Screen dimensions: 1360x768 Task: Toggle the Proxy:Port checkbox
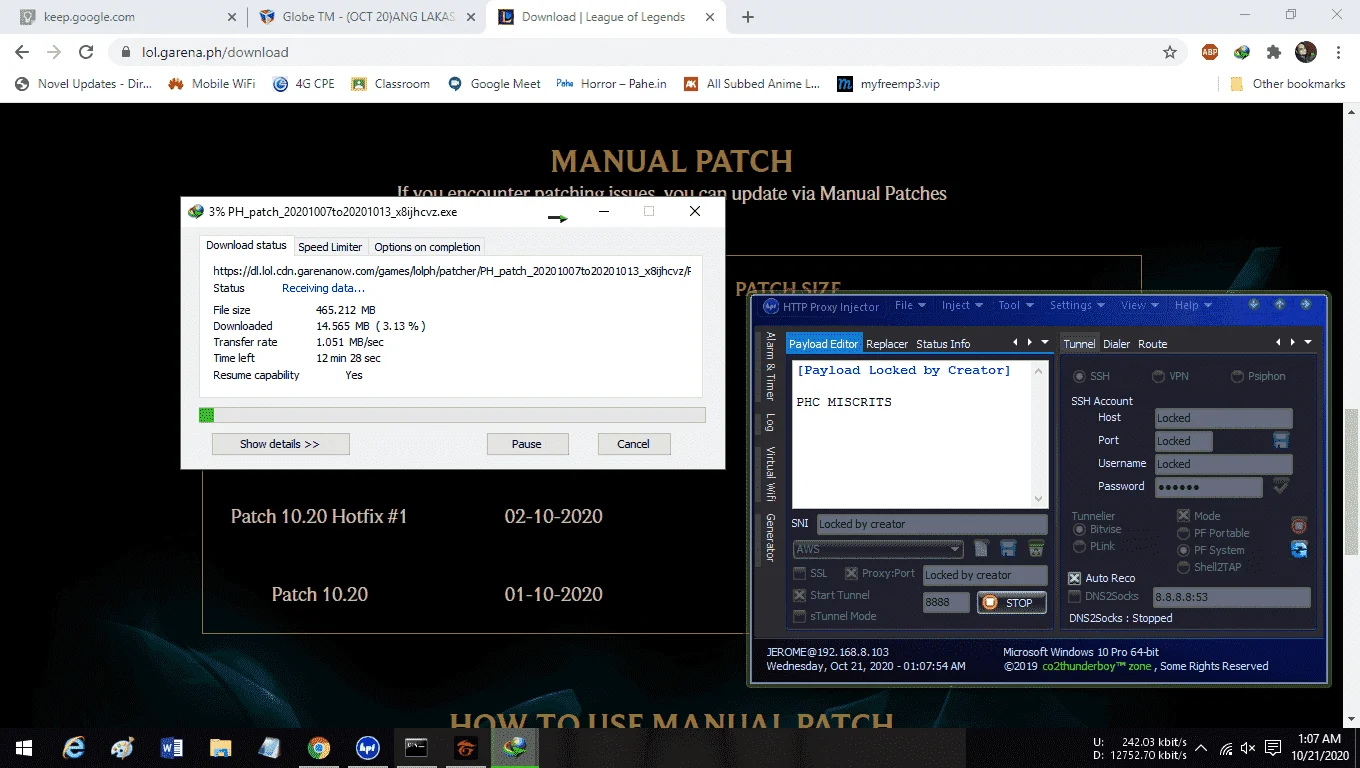851,574
